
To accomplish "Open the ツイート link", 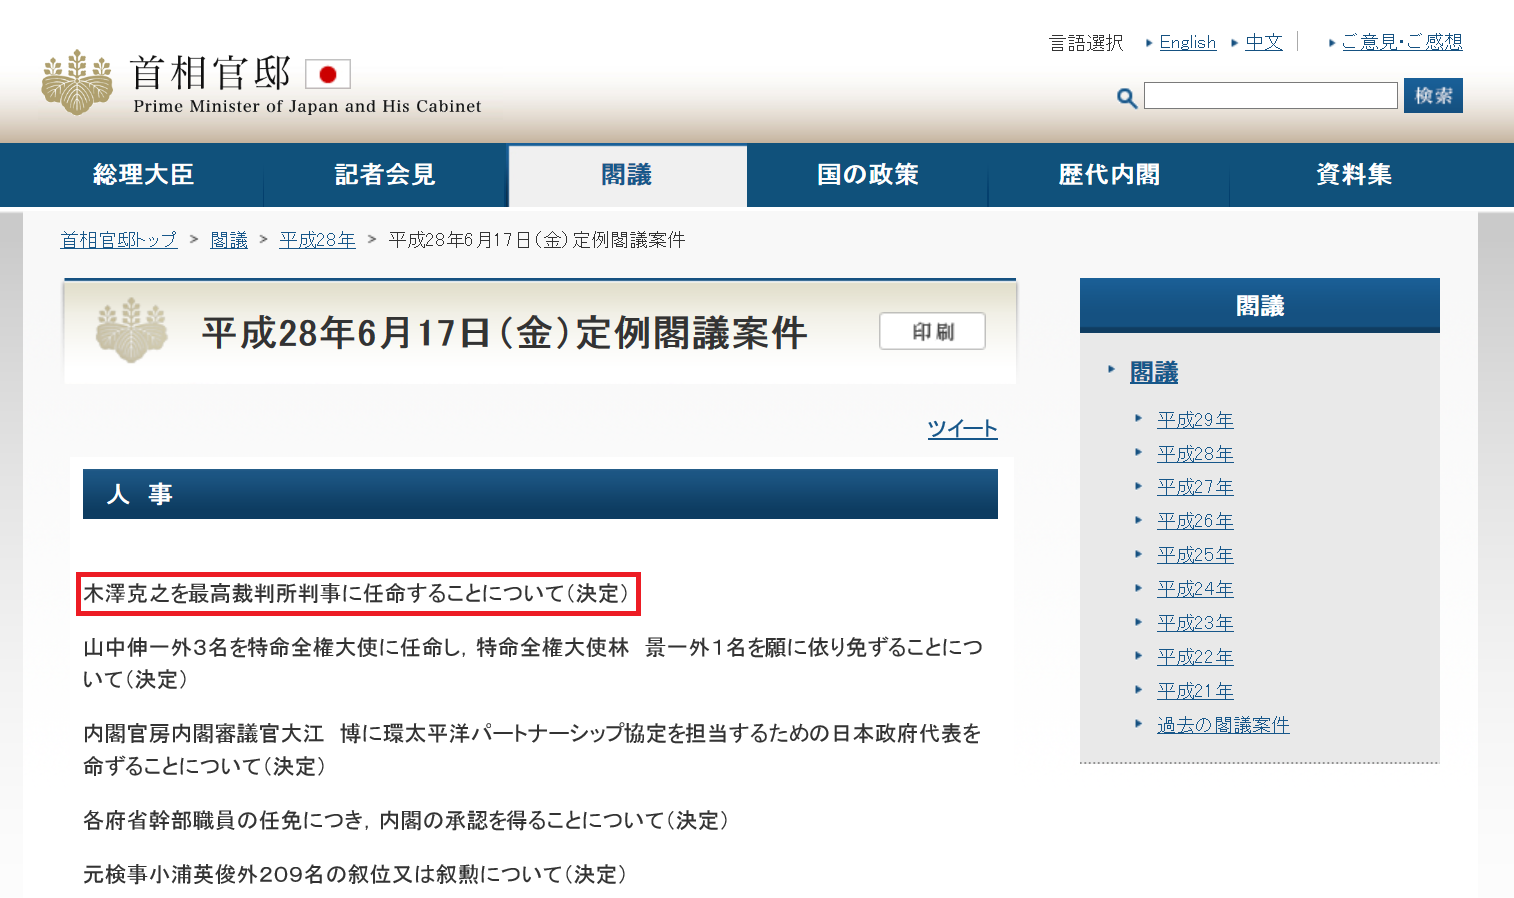I will coord(962,428).
